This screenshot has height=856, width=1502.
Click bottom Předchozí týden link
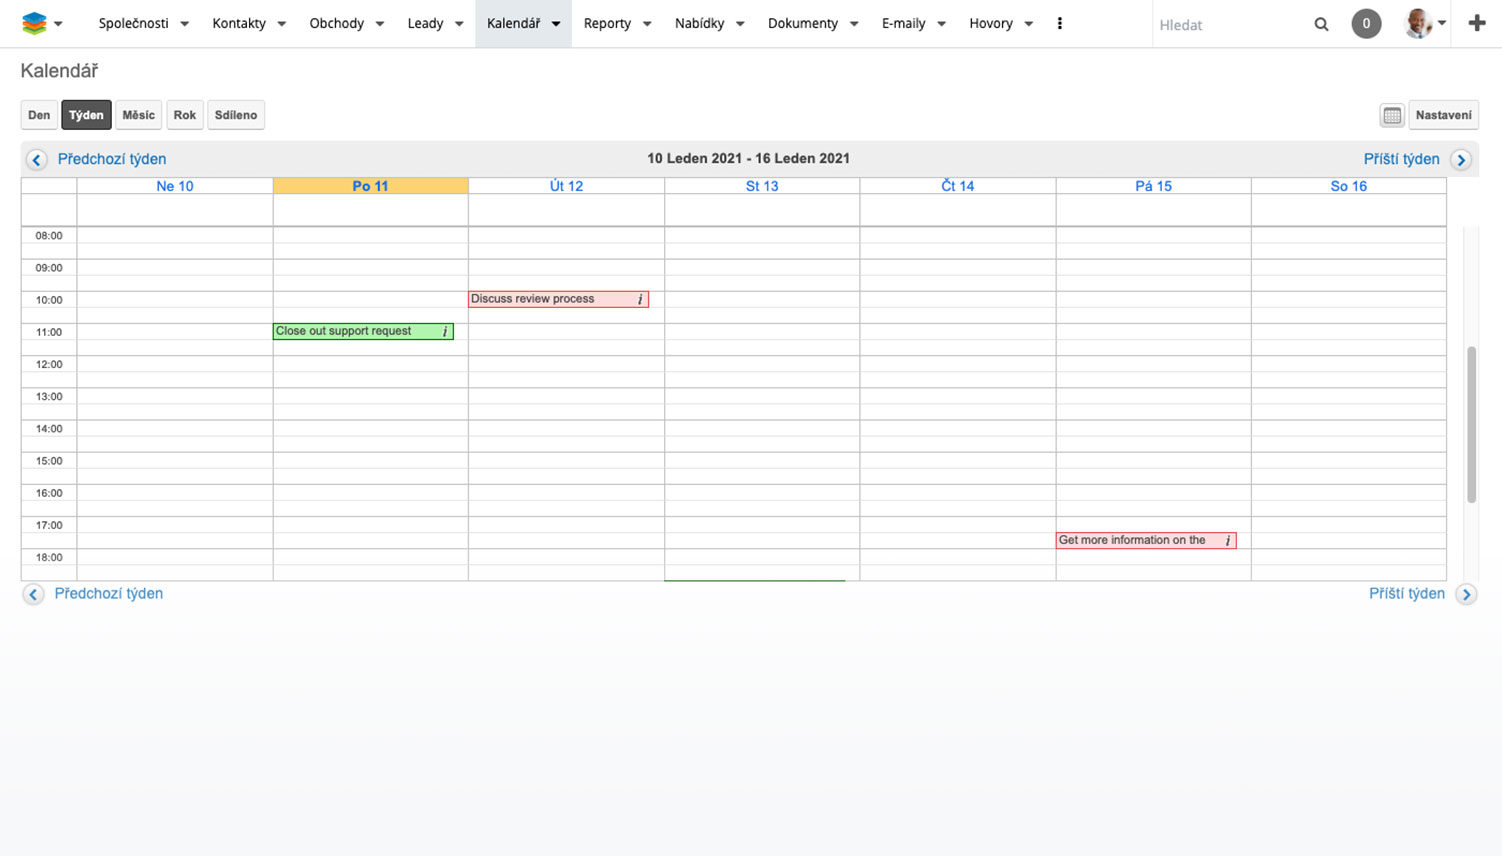[108, 594]
